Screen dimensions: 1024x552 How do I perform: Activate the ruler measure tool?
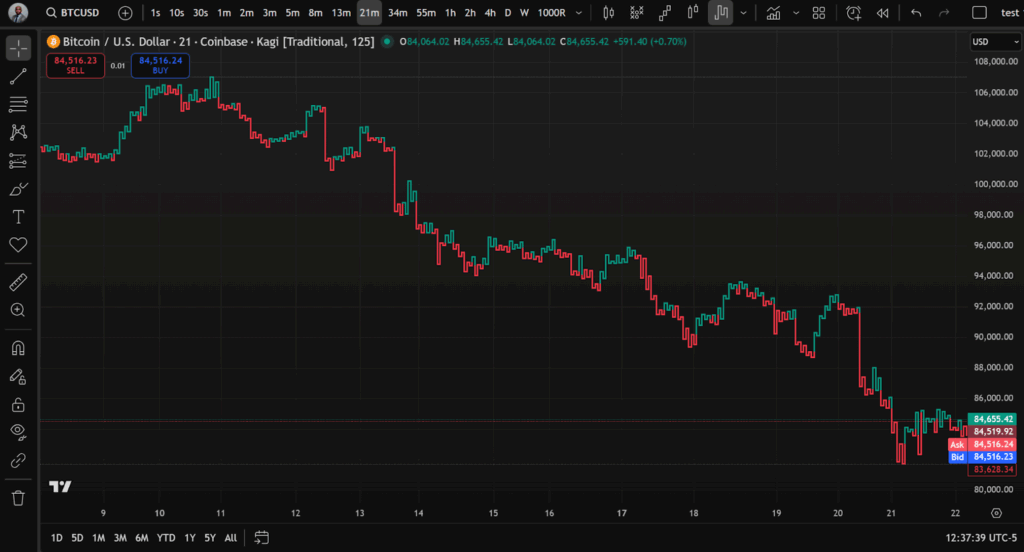[x=18, y=282]
